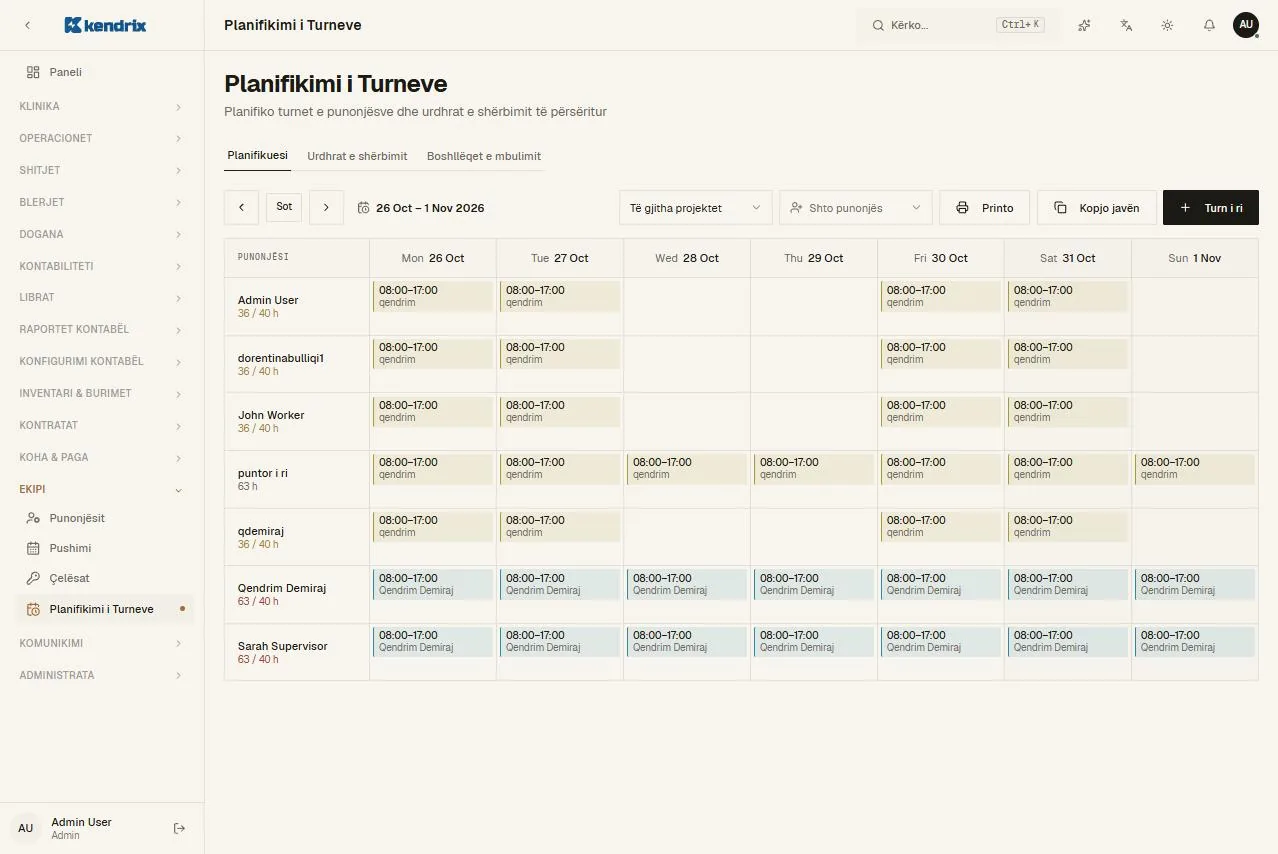Open Çelësat in the sidebar
The image size is (1278, 854).
(102, 578)
